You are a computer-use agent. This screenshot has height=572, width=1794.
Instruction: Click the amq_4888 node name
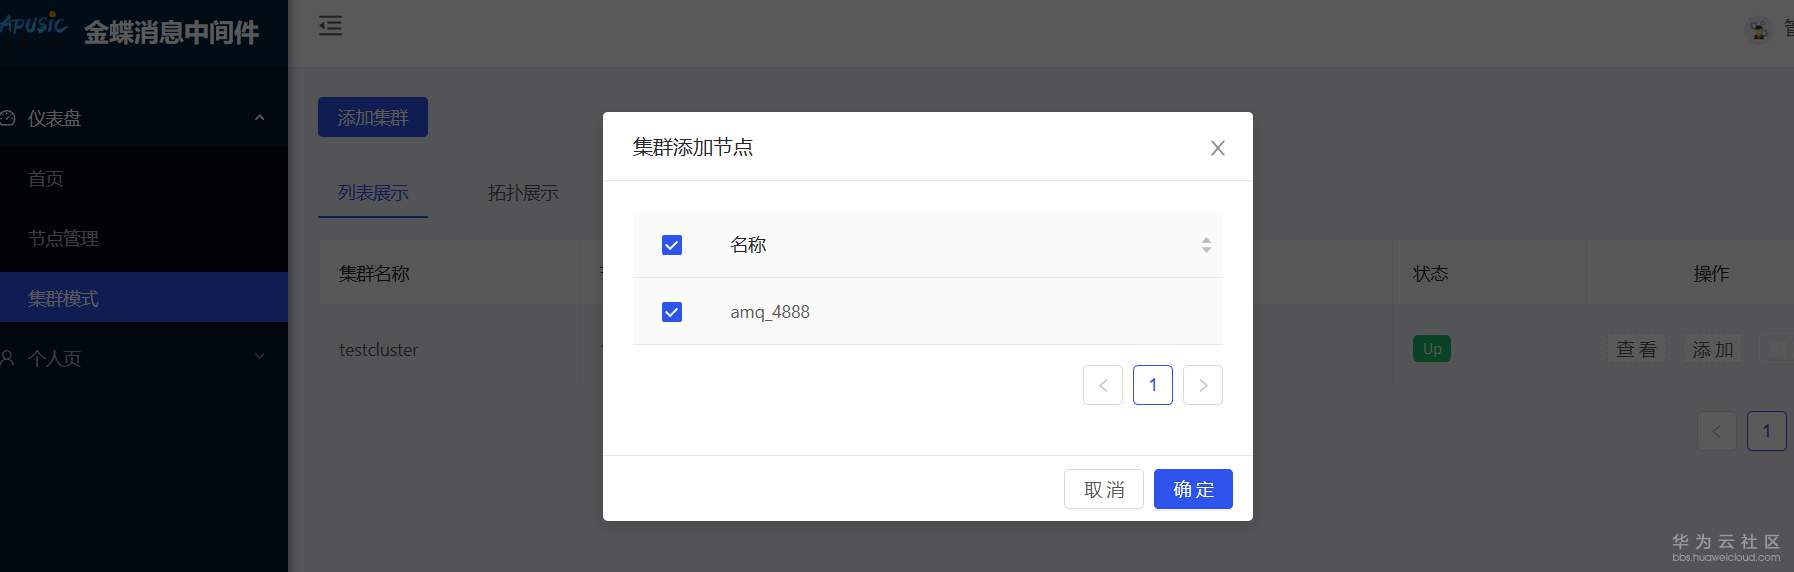point(770,312)
